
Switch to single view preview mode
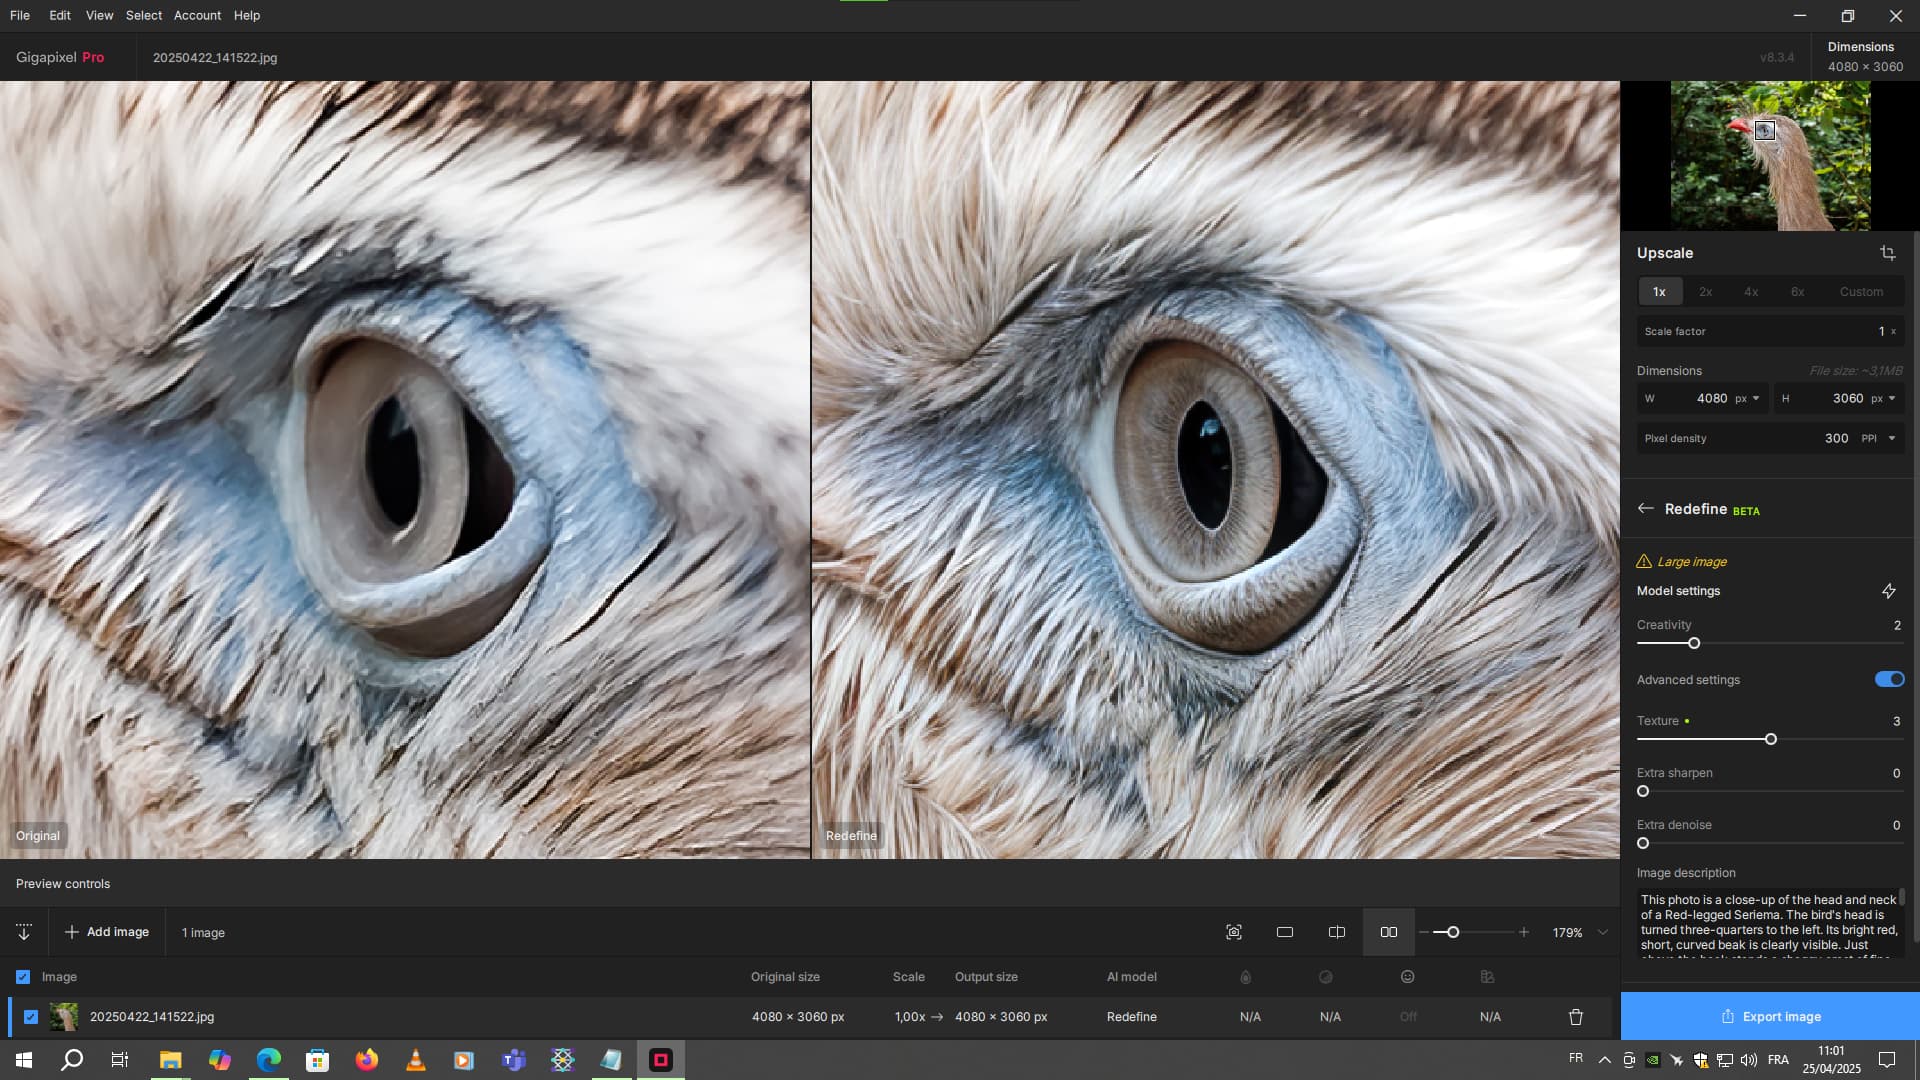[1285, 932]
